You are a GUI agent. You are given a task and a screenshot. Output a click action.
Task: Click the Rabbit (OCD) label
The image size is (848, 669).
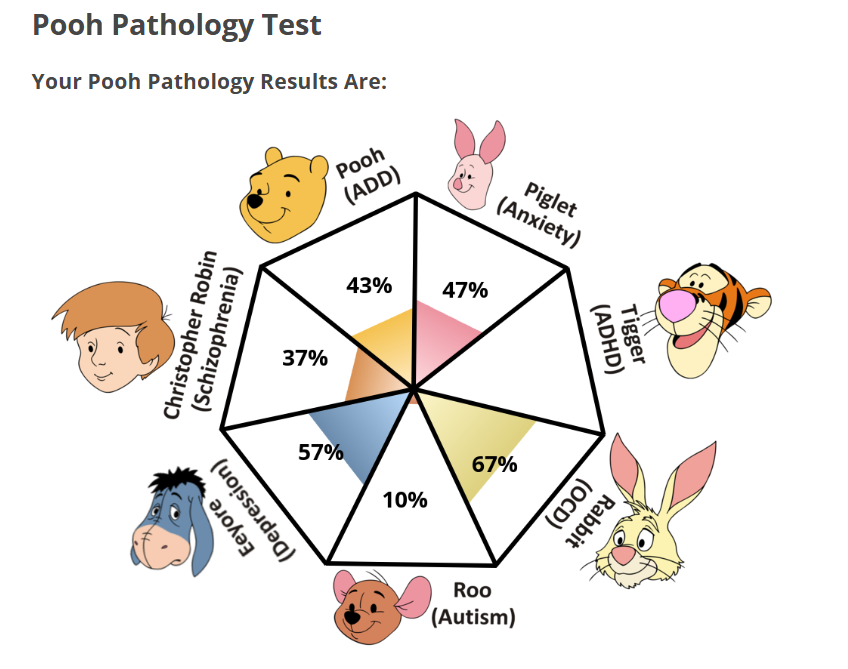pos(571,512)
